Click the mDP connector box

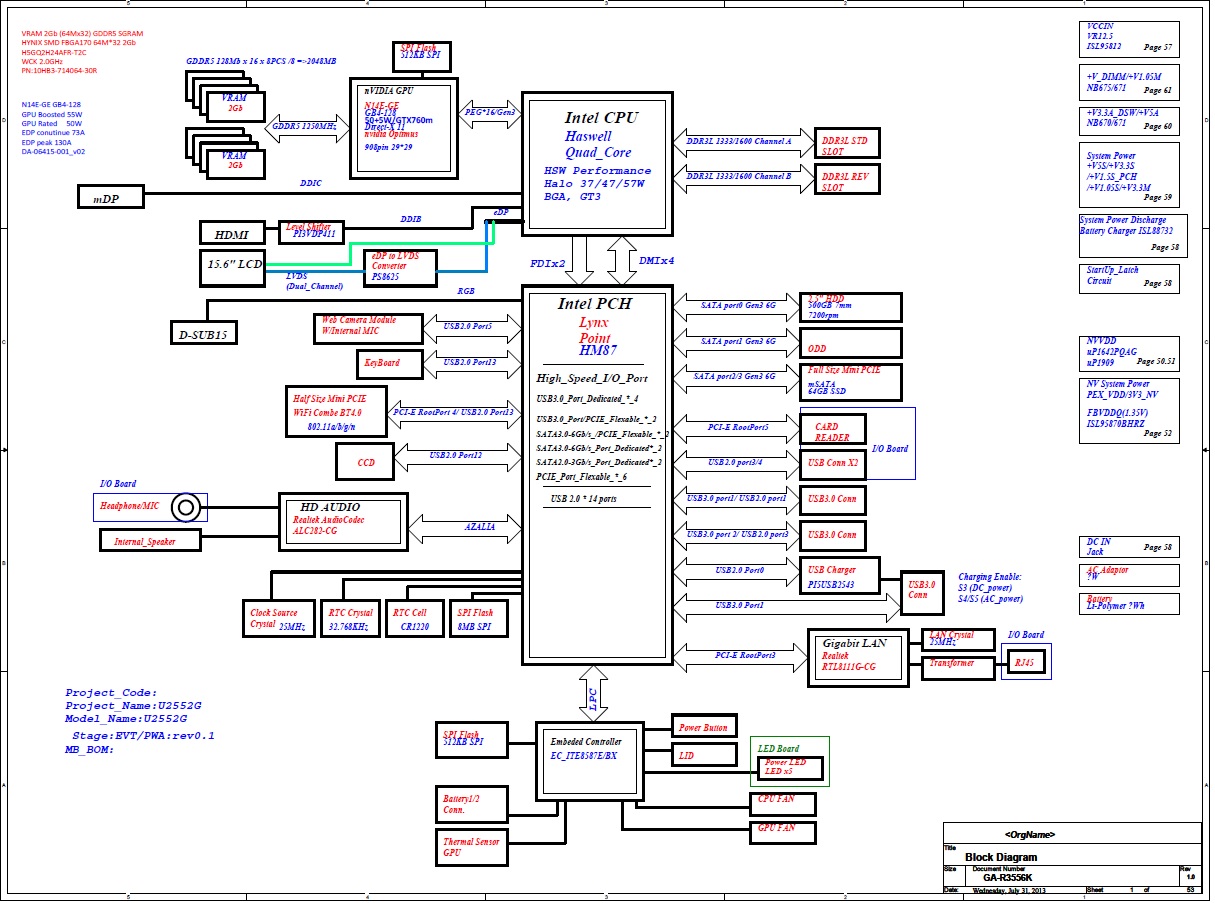click(x=111, y=197)
